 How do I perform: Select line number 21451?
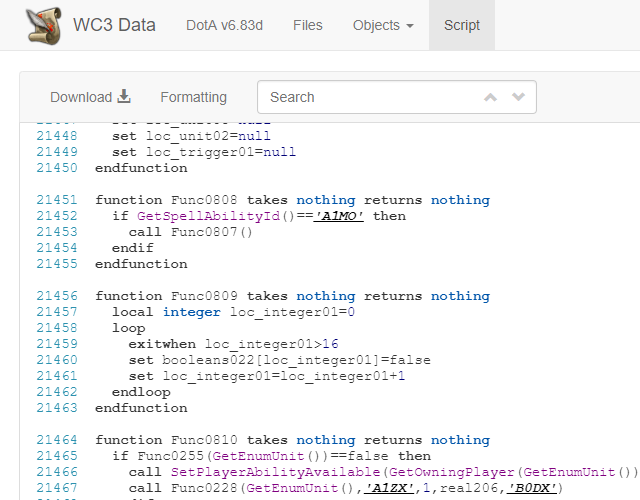57,200
